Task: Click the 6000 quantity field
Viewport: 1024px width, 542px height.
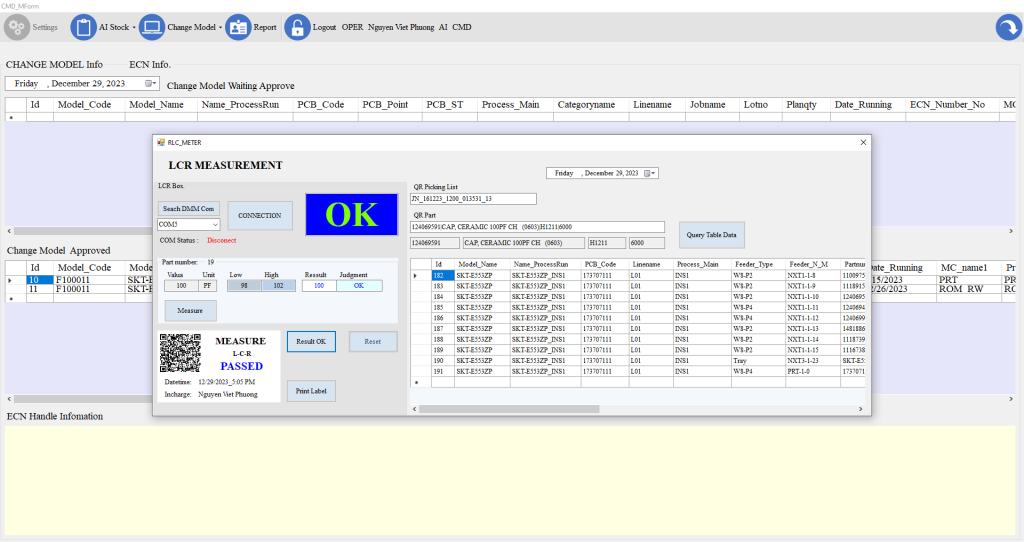Action: click(x=647, y=243)
